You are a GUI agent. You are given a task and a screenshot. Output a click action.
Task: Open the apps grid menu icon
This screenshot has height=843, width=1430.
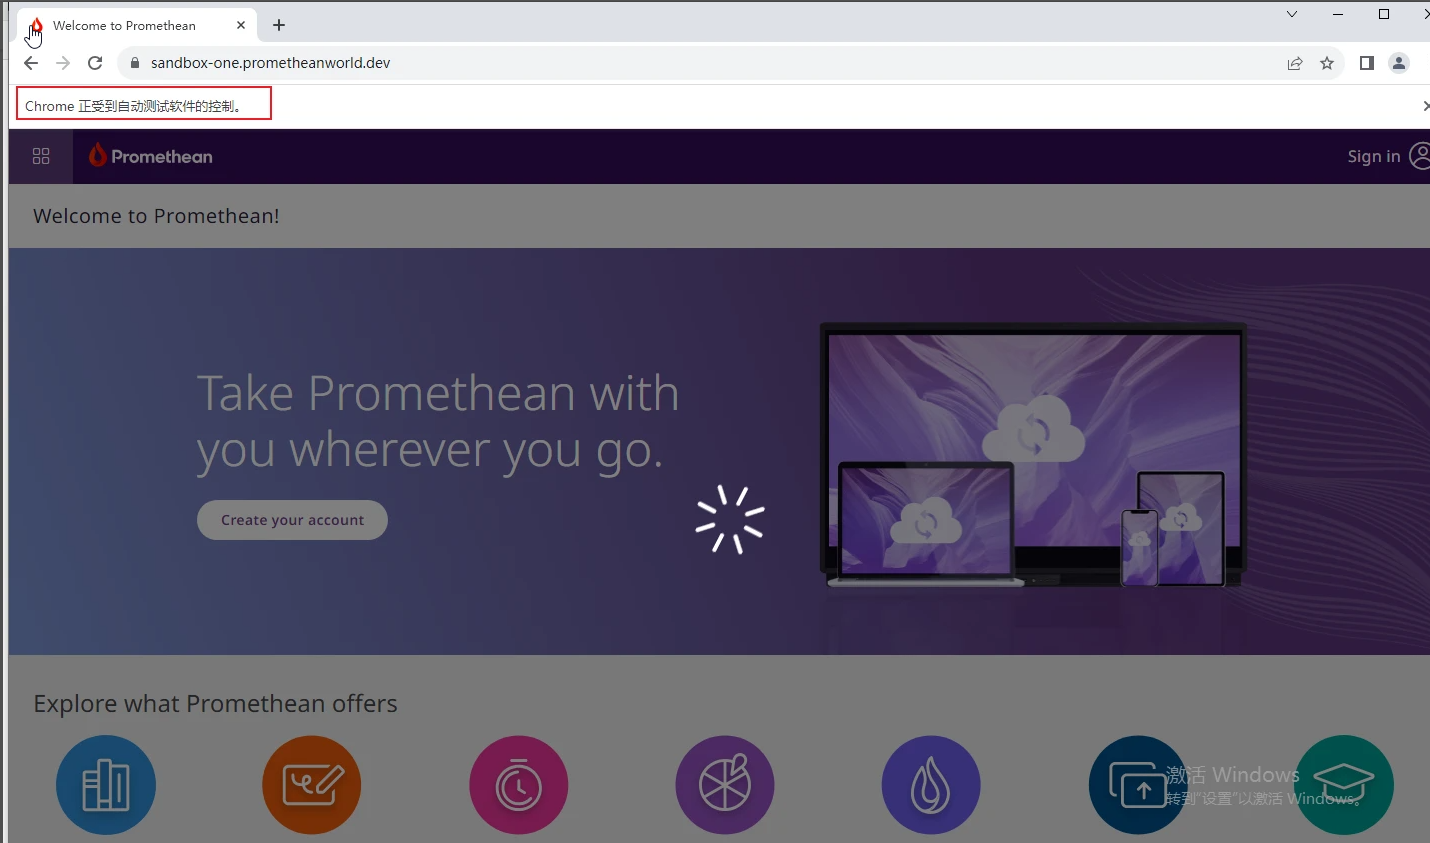(x=41, y=156)
